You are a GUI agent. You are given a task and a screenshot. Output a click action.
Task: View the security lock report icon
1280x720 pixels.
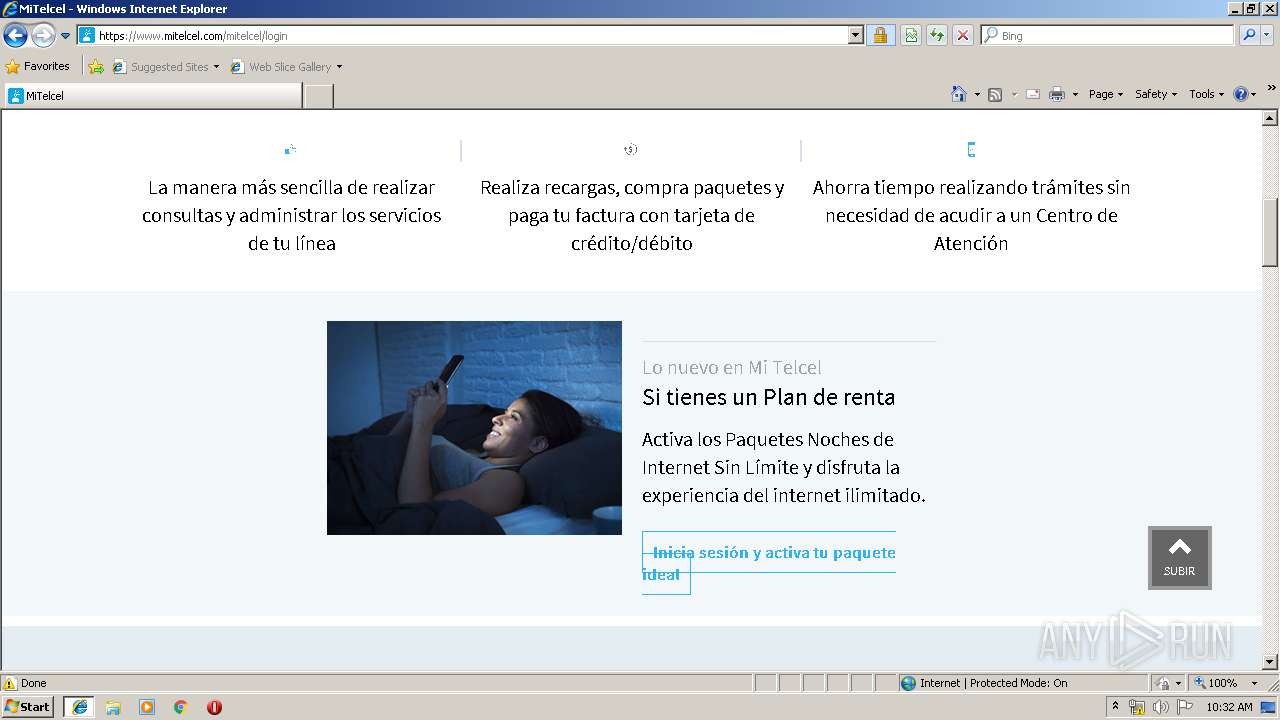pos(880,35)
